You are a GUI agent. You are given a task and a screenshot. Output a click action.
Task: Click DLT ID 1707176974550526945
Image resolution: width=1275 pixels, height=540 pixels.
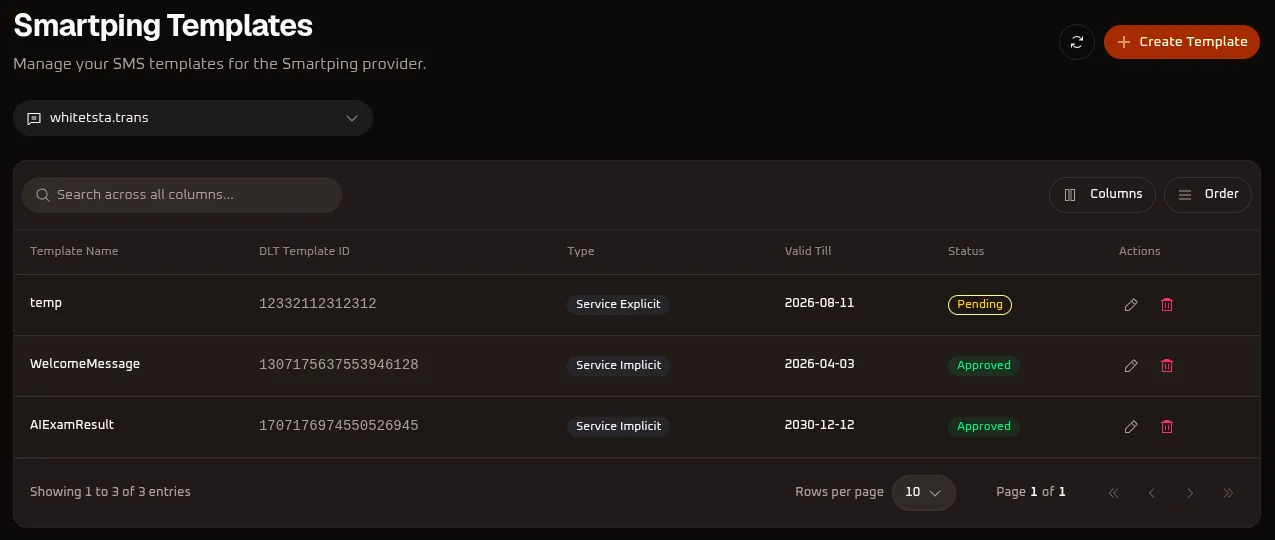pos(339,426)
